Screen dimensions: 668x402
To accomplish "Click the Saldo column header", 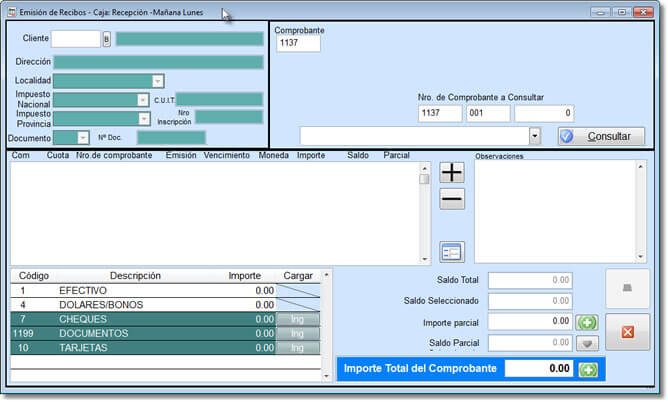I will 357,155.
